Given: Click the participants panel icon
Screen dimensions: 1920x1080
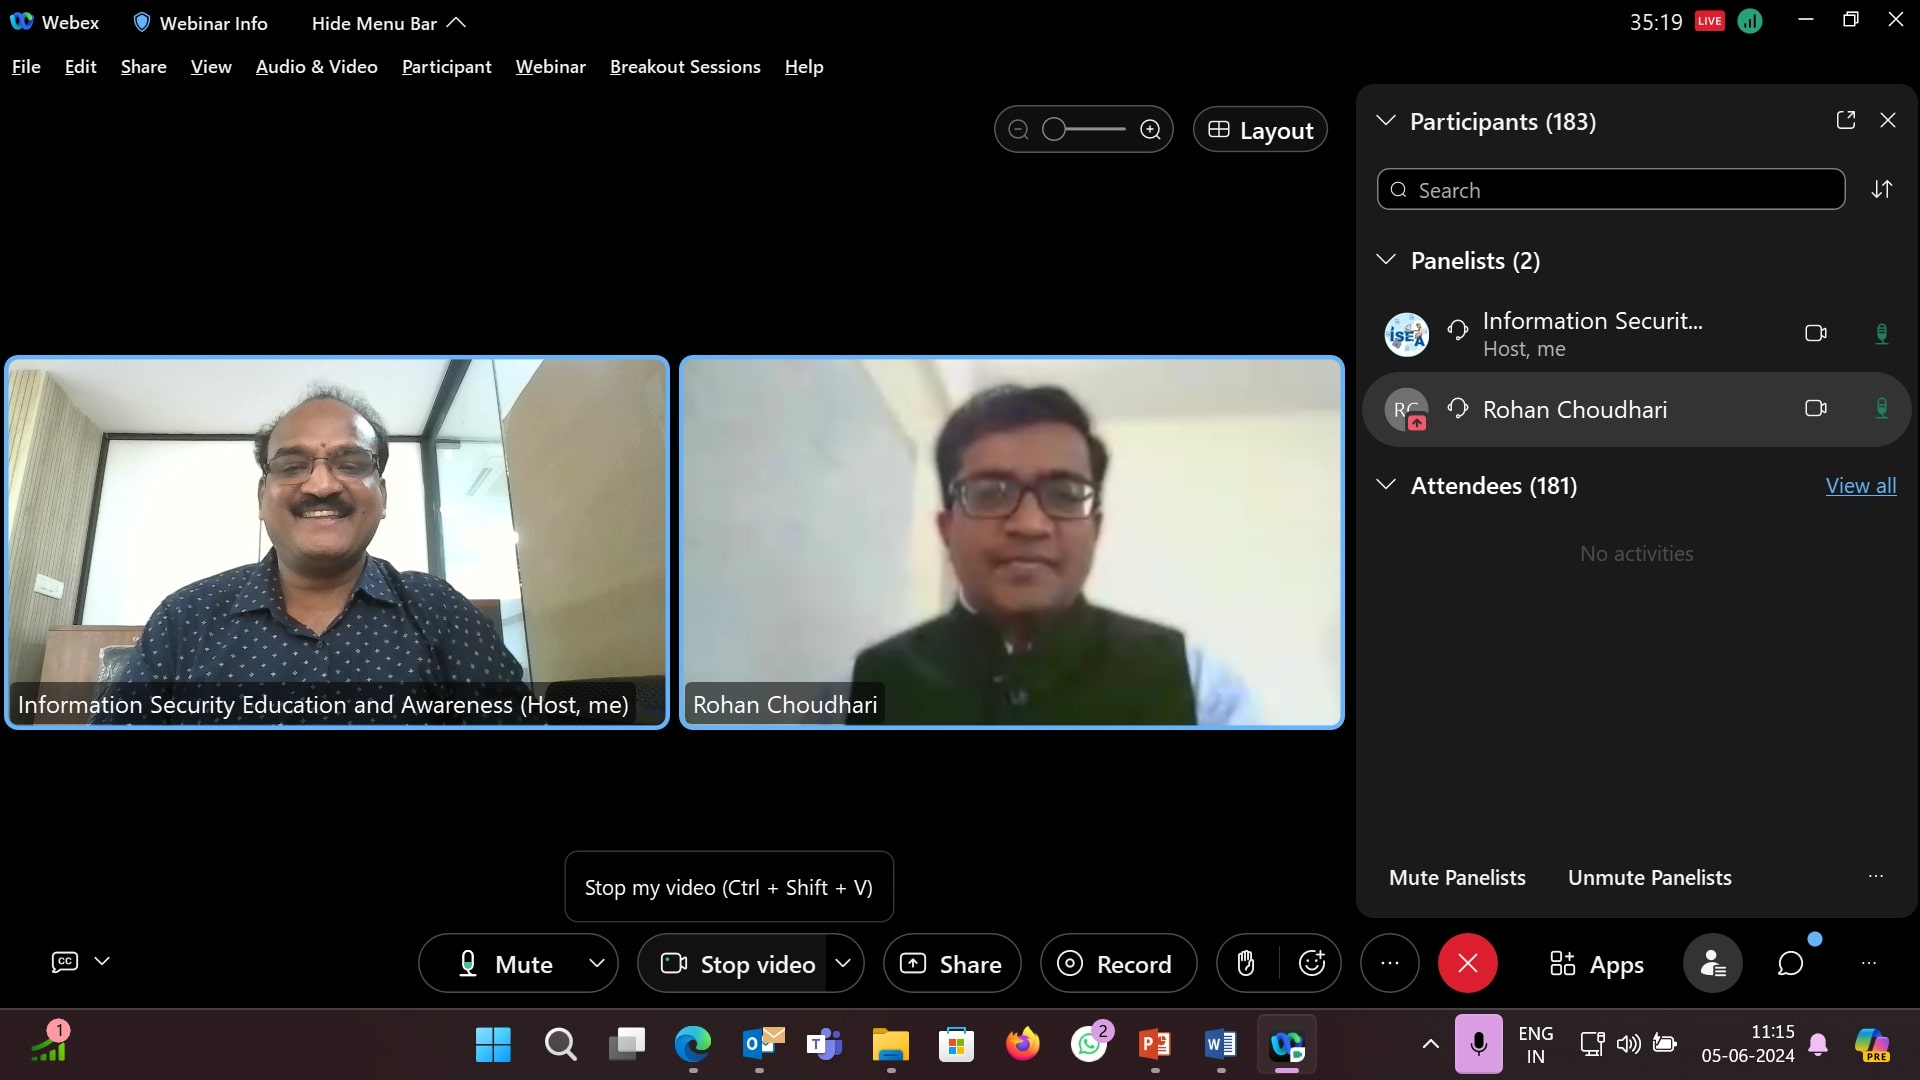Looking at the screenshot, I should tap(1712, 964).
